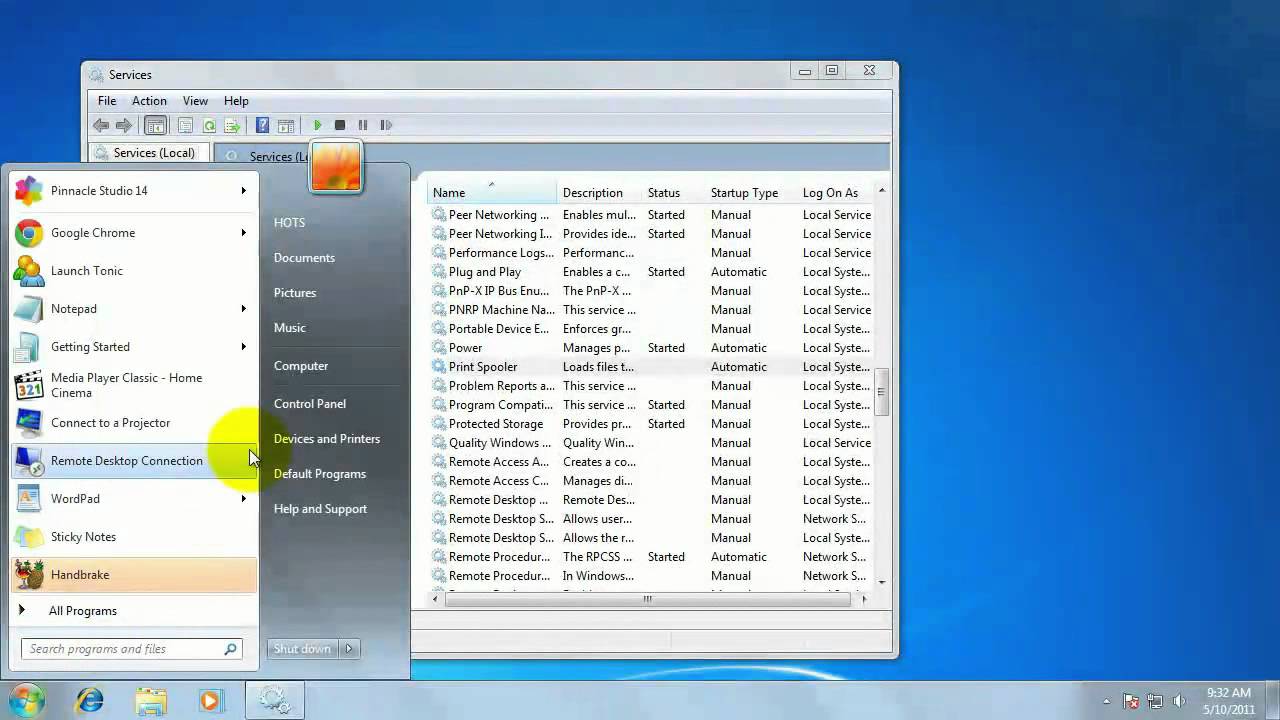Click the Shut down button
The image size is (1280, 720).
303,649
